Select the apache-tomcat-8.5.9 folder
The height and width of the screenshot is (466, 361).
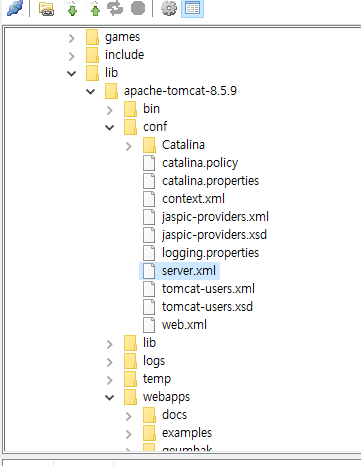point(180,91)
